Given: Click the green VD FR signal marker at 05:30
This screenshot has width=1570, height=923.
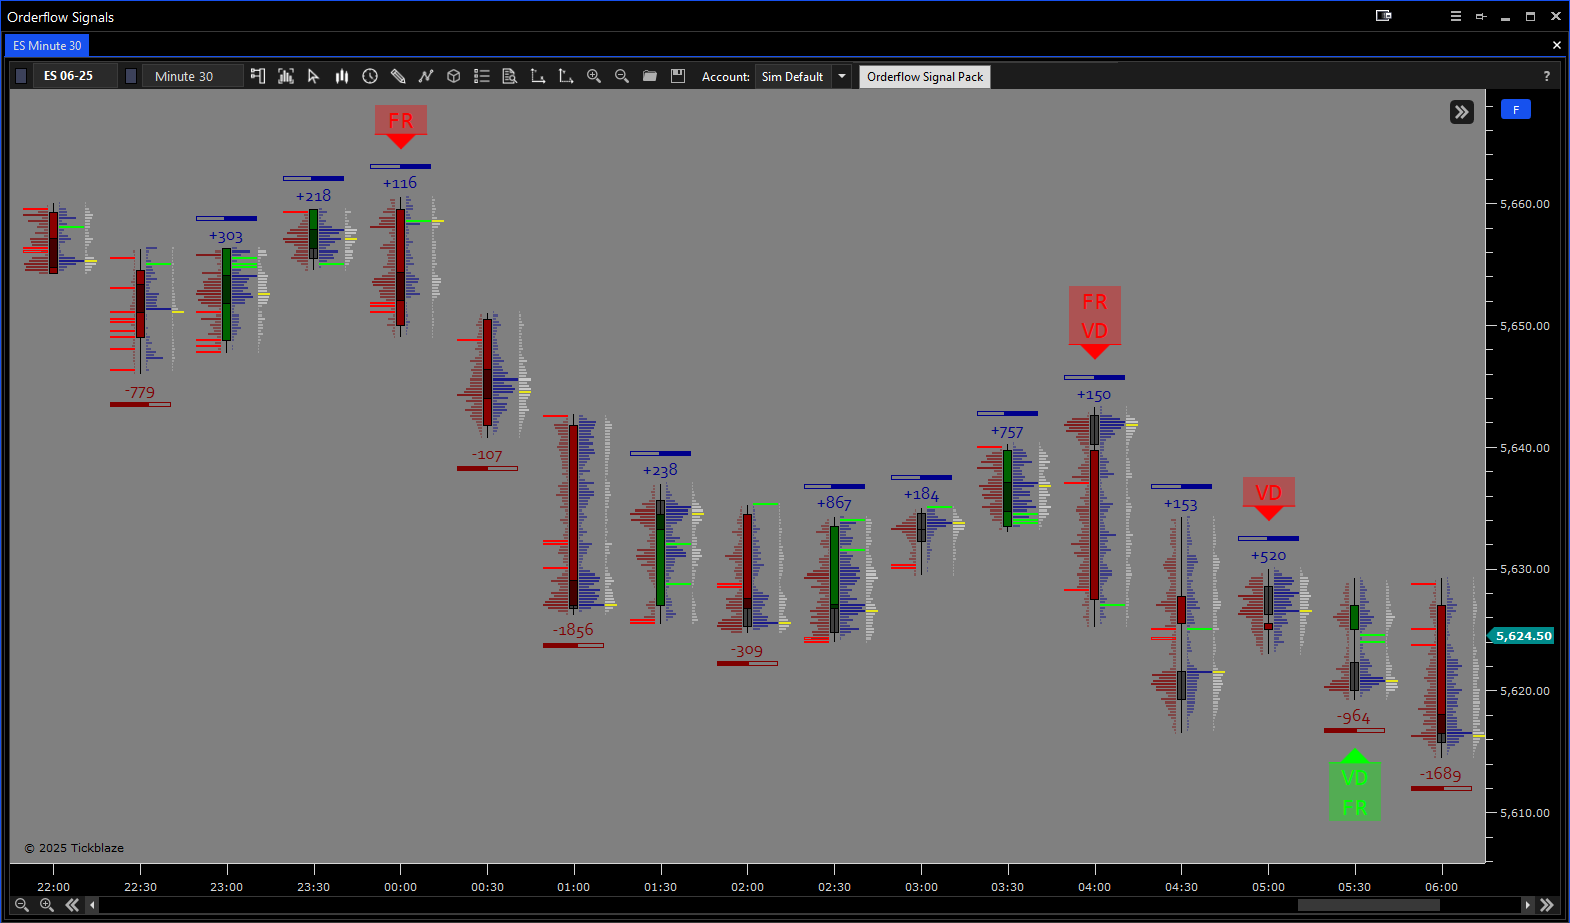Looking at the screenshot, I should tap(1355, 785).
